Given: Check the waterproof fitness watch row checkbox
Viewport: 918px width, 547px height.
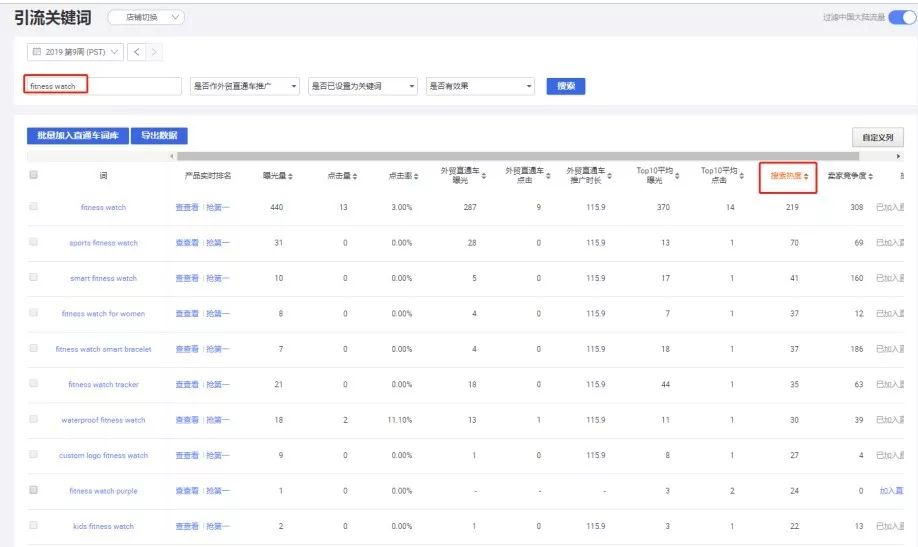Looking at the screenshot, I should [33, 419].
